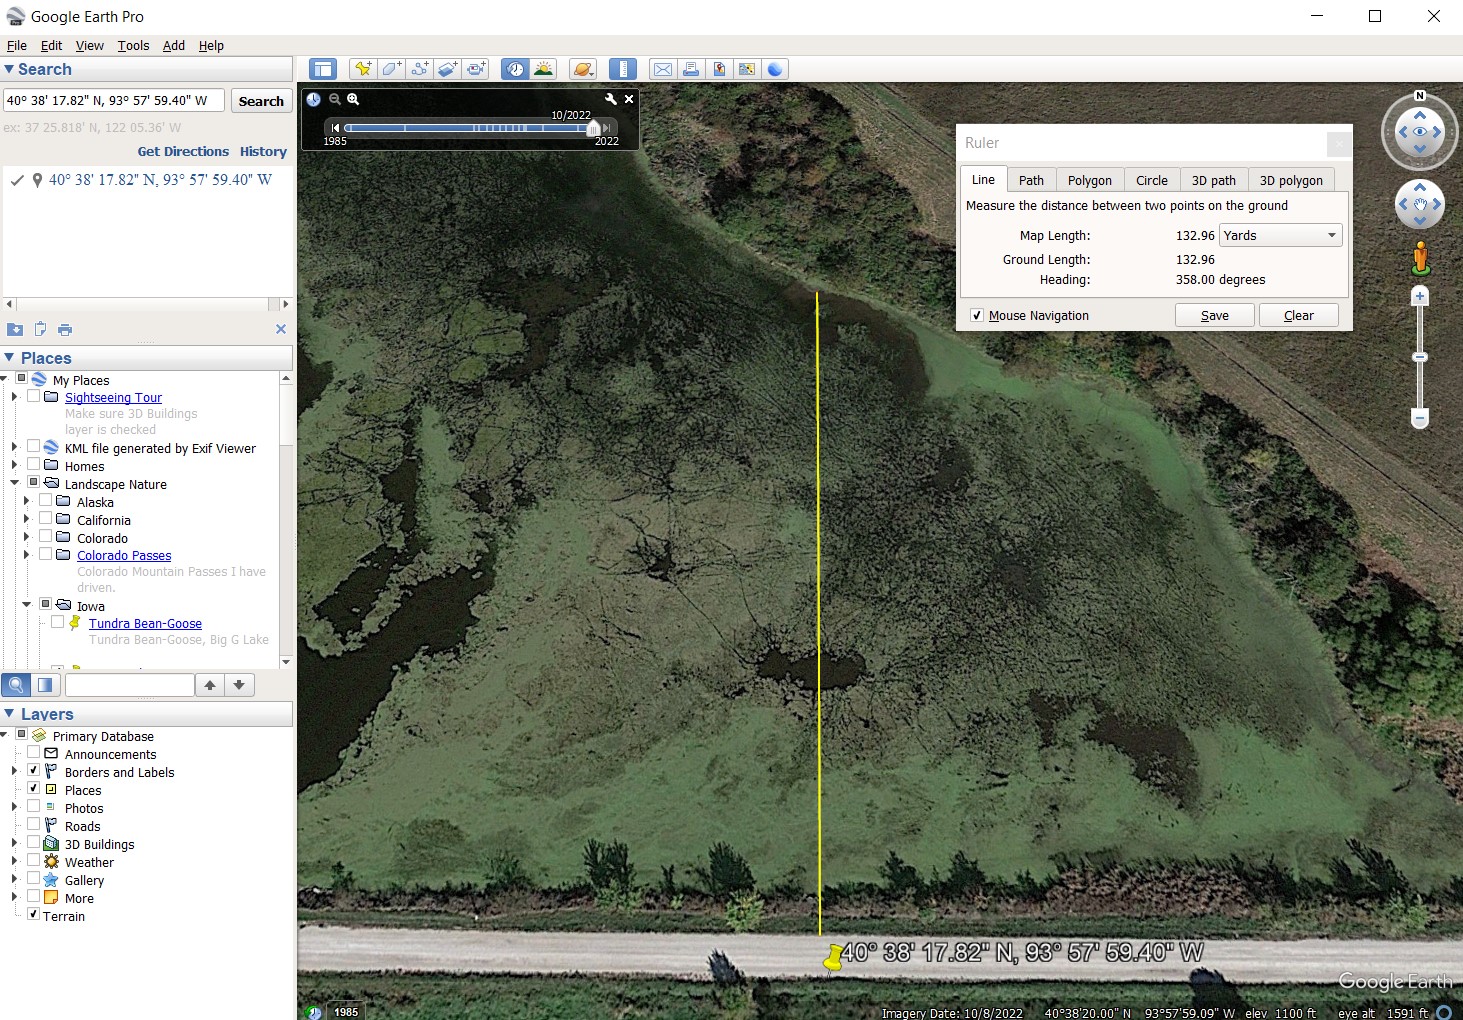This screenshot has width=1463, height=1020.
Task: Toggle the Places panel layout button
Action: click(45, 685)
